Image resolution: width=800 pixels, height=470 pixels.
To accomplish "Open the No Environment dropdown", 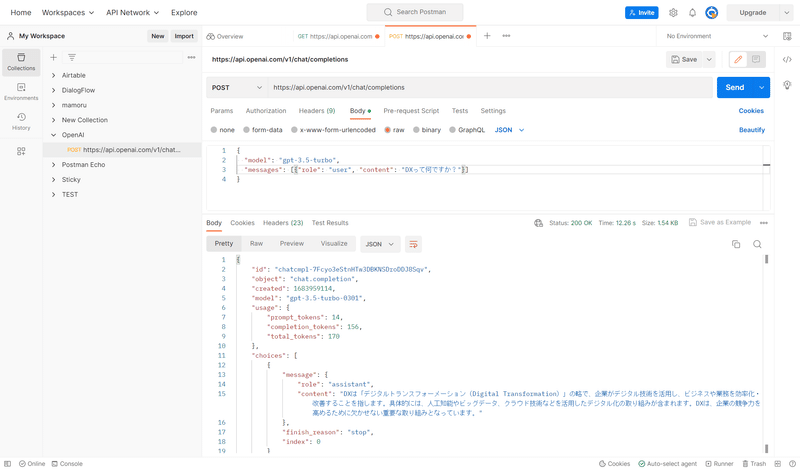I will pos(716,36).
